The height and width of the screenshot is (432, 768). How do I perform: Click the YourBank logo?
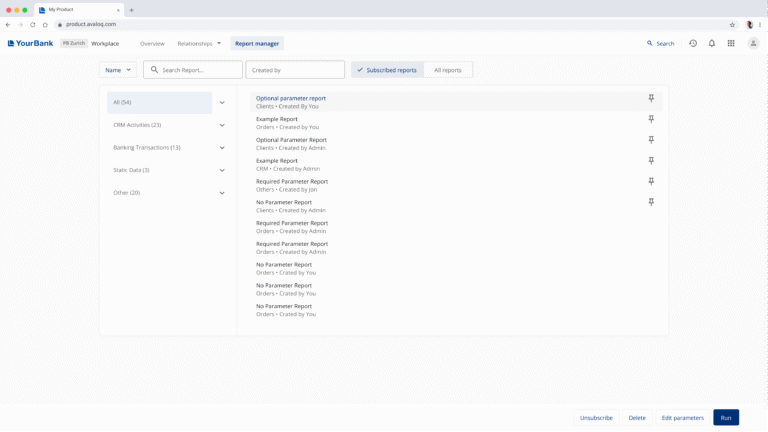point(31,43)
